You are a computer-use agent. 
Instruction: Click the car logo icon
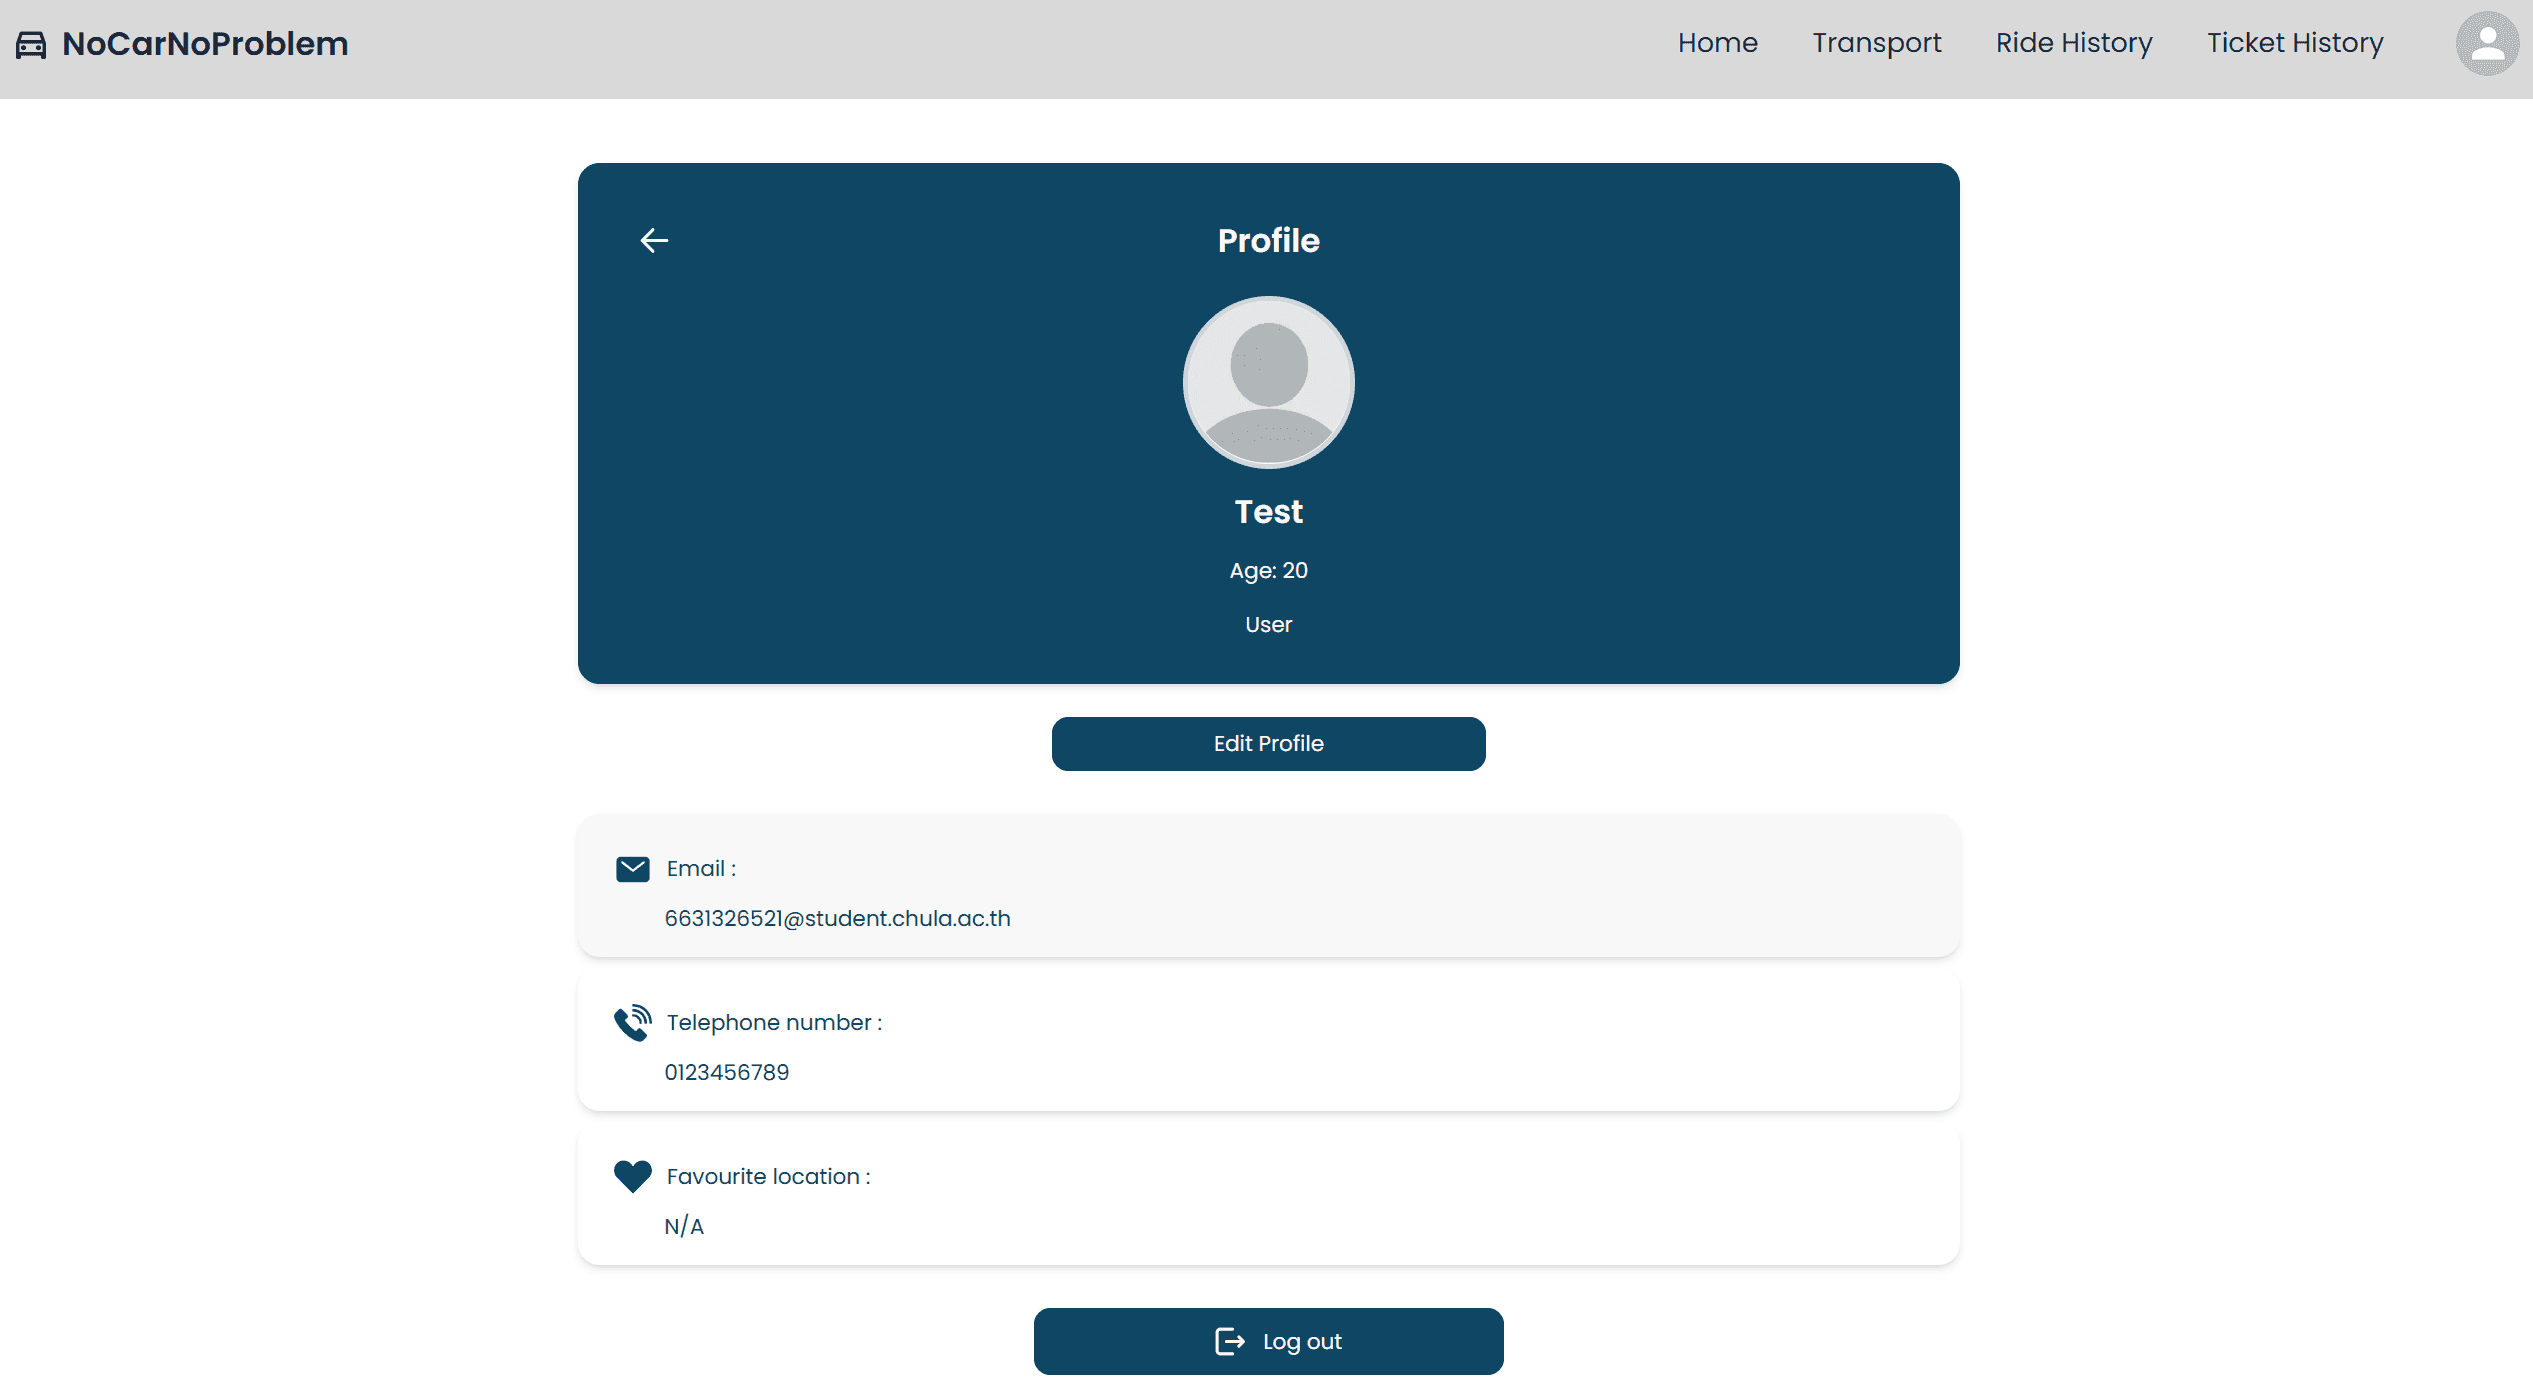[x=31, y=44]
